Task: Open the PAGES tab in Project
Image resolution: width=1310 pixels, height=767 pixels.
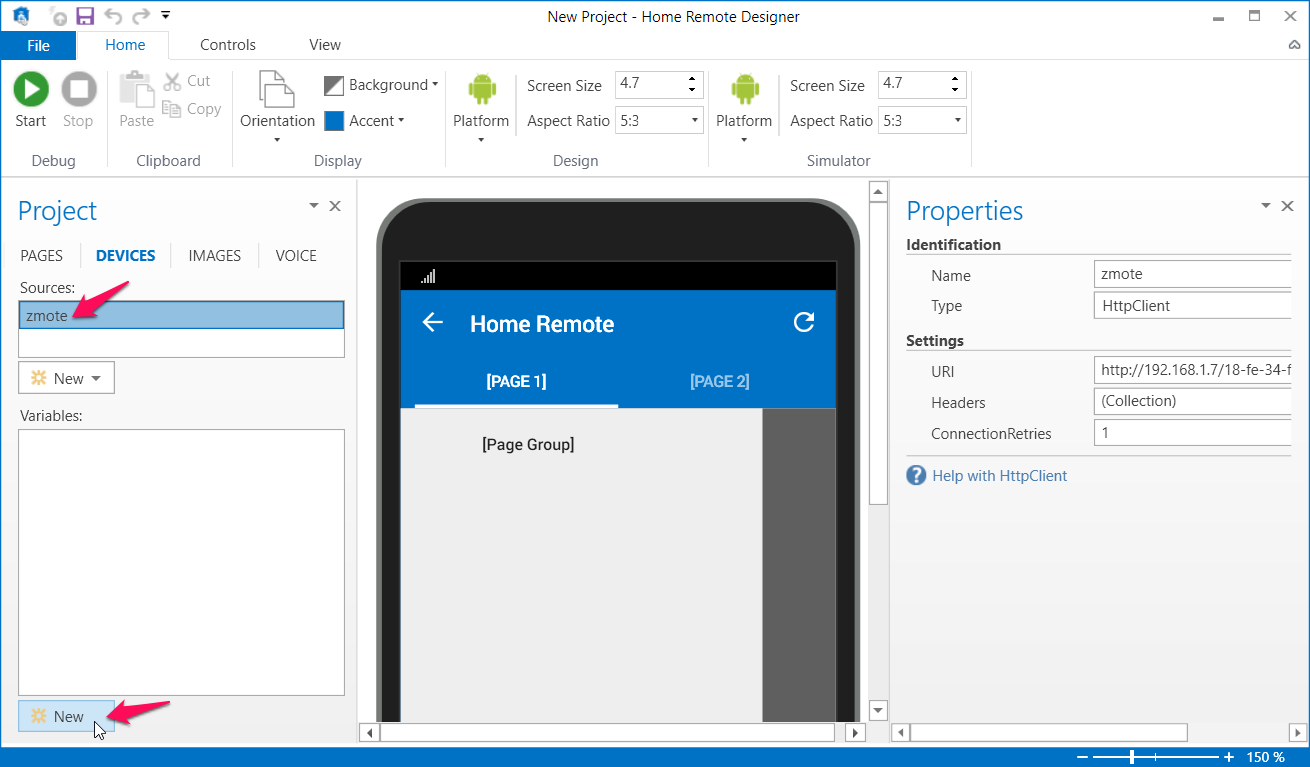Action: (42, 255)
